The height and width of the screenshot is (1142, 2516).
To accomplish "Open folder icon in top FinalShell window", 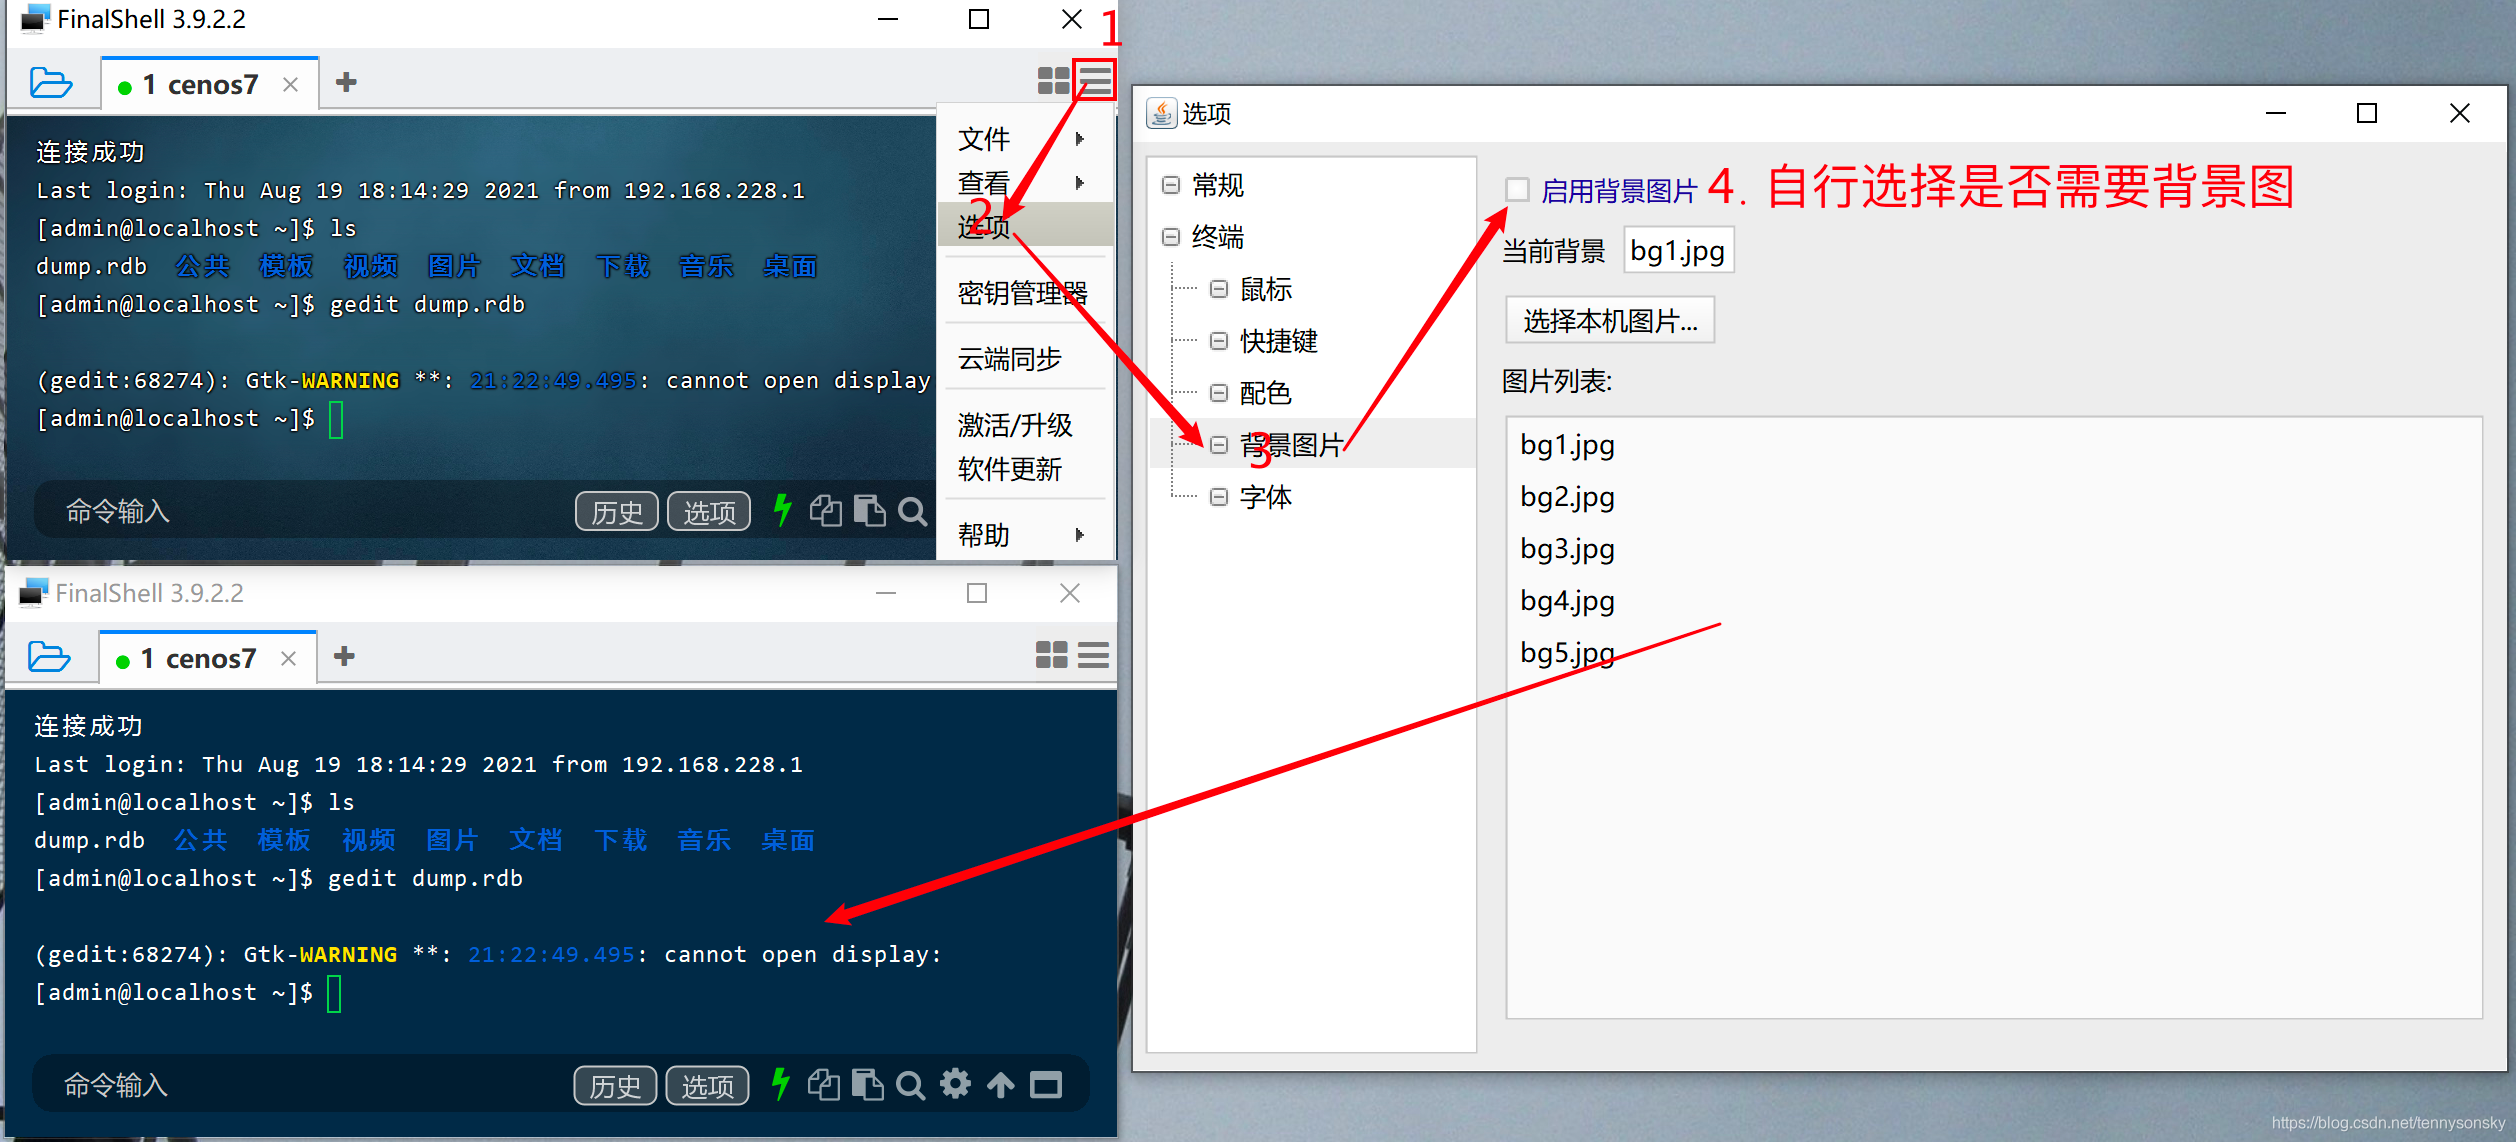I will [51, 83].
